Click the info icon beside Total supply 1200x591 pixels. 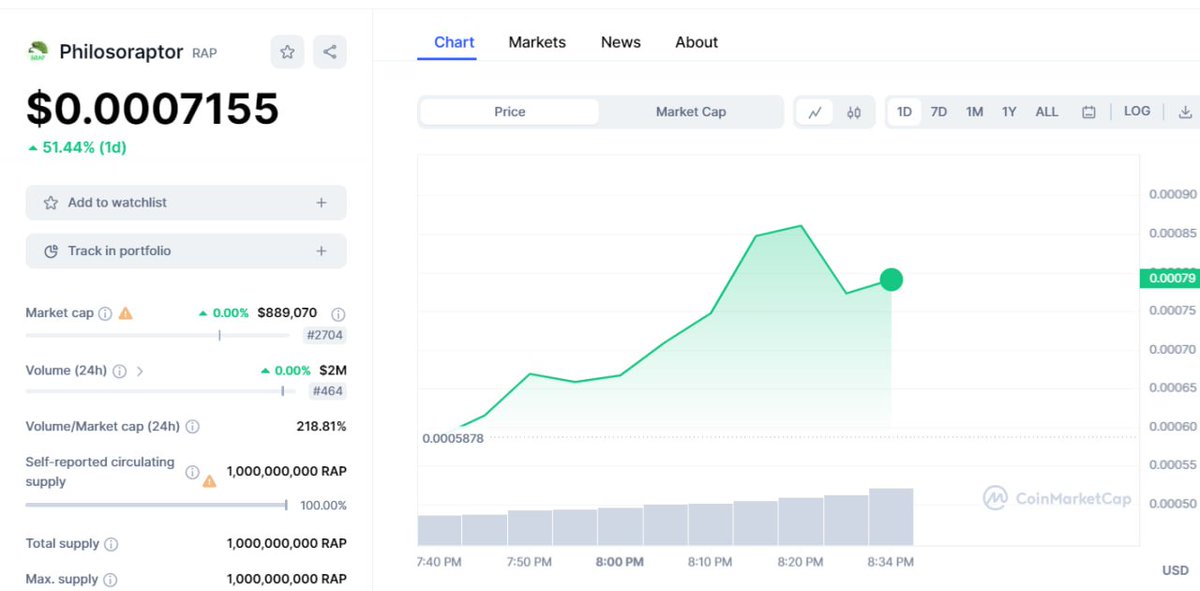pos(111,544)
